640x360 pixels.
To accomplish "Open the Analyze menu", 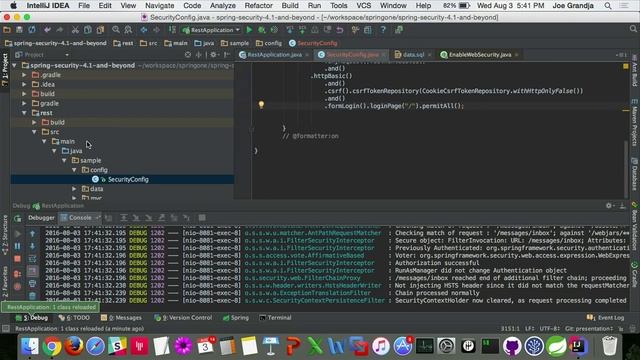I will click(x=223, y=6).
